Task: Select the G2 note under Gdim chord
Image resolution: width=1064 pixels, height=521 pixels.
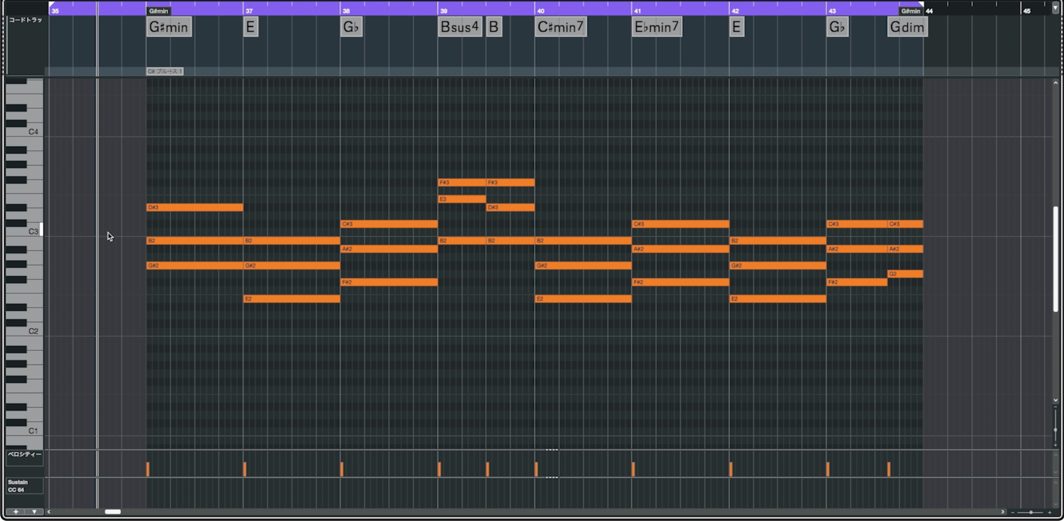Action: coord(905,273)
